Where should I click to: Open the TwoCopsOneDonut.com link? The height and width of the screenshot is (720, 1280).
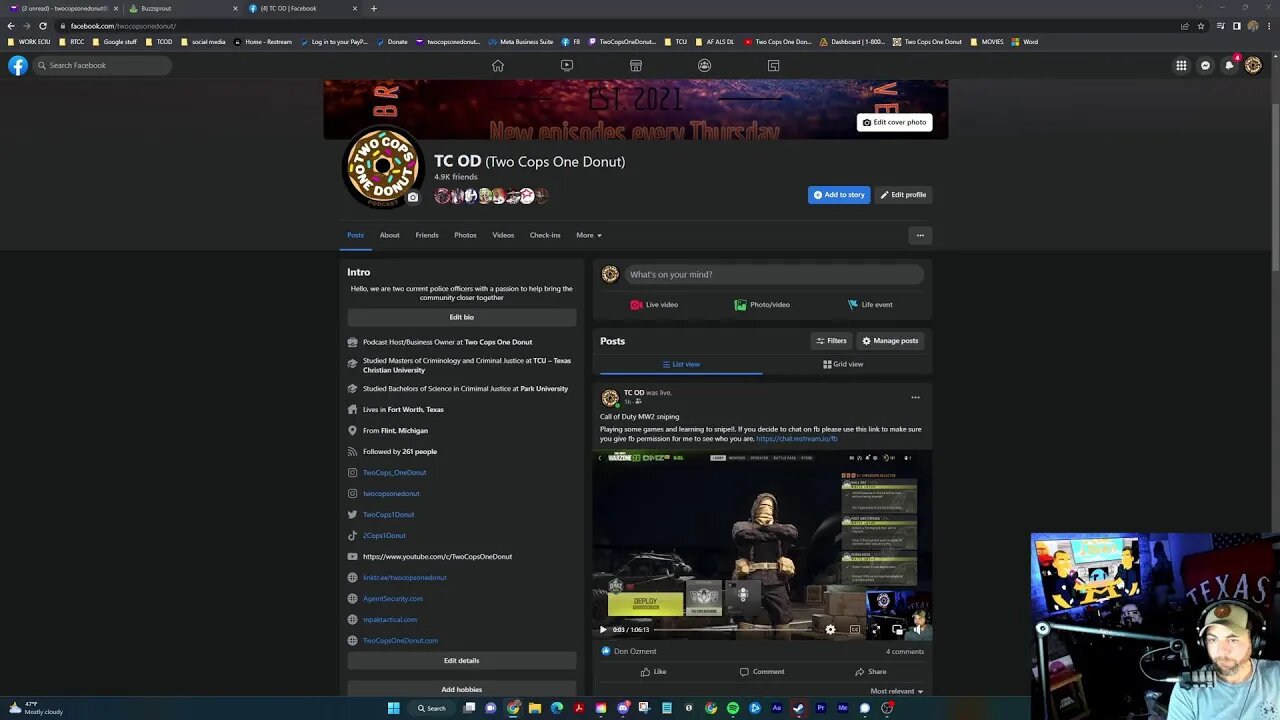(x=400, y=640)
